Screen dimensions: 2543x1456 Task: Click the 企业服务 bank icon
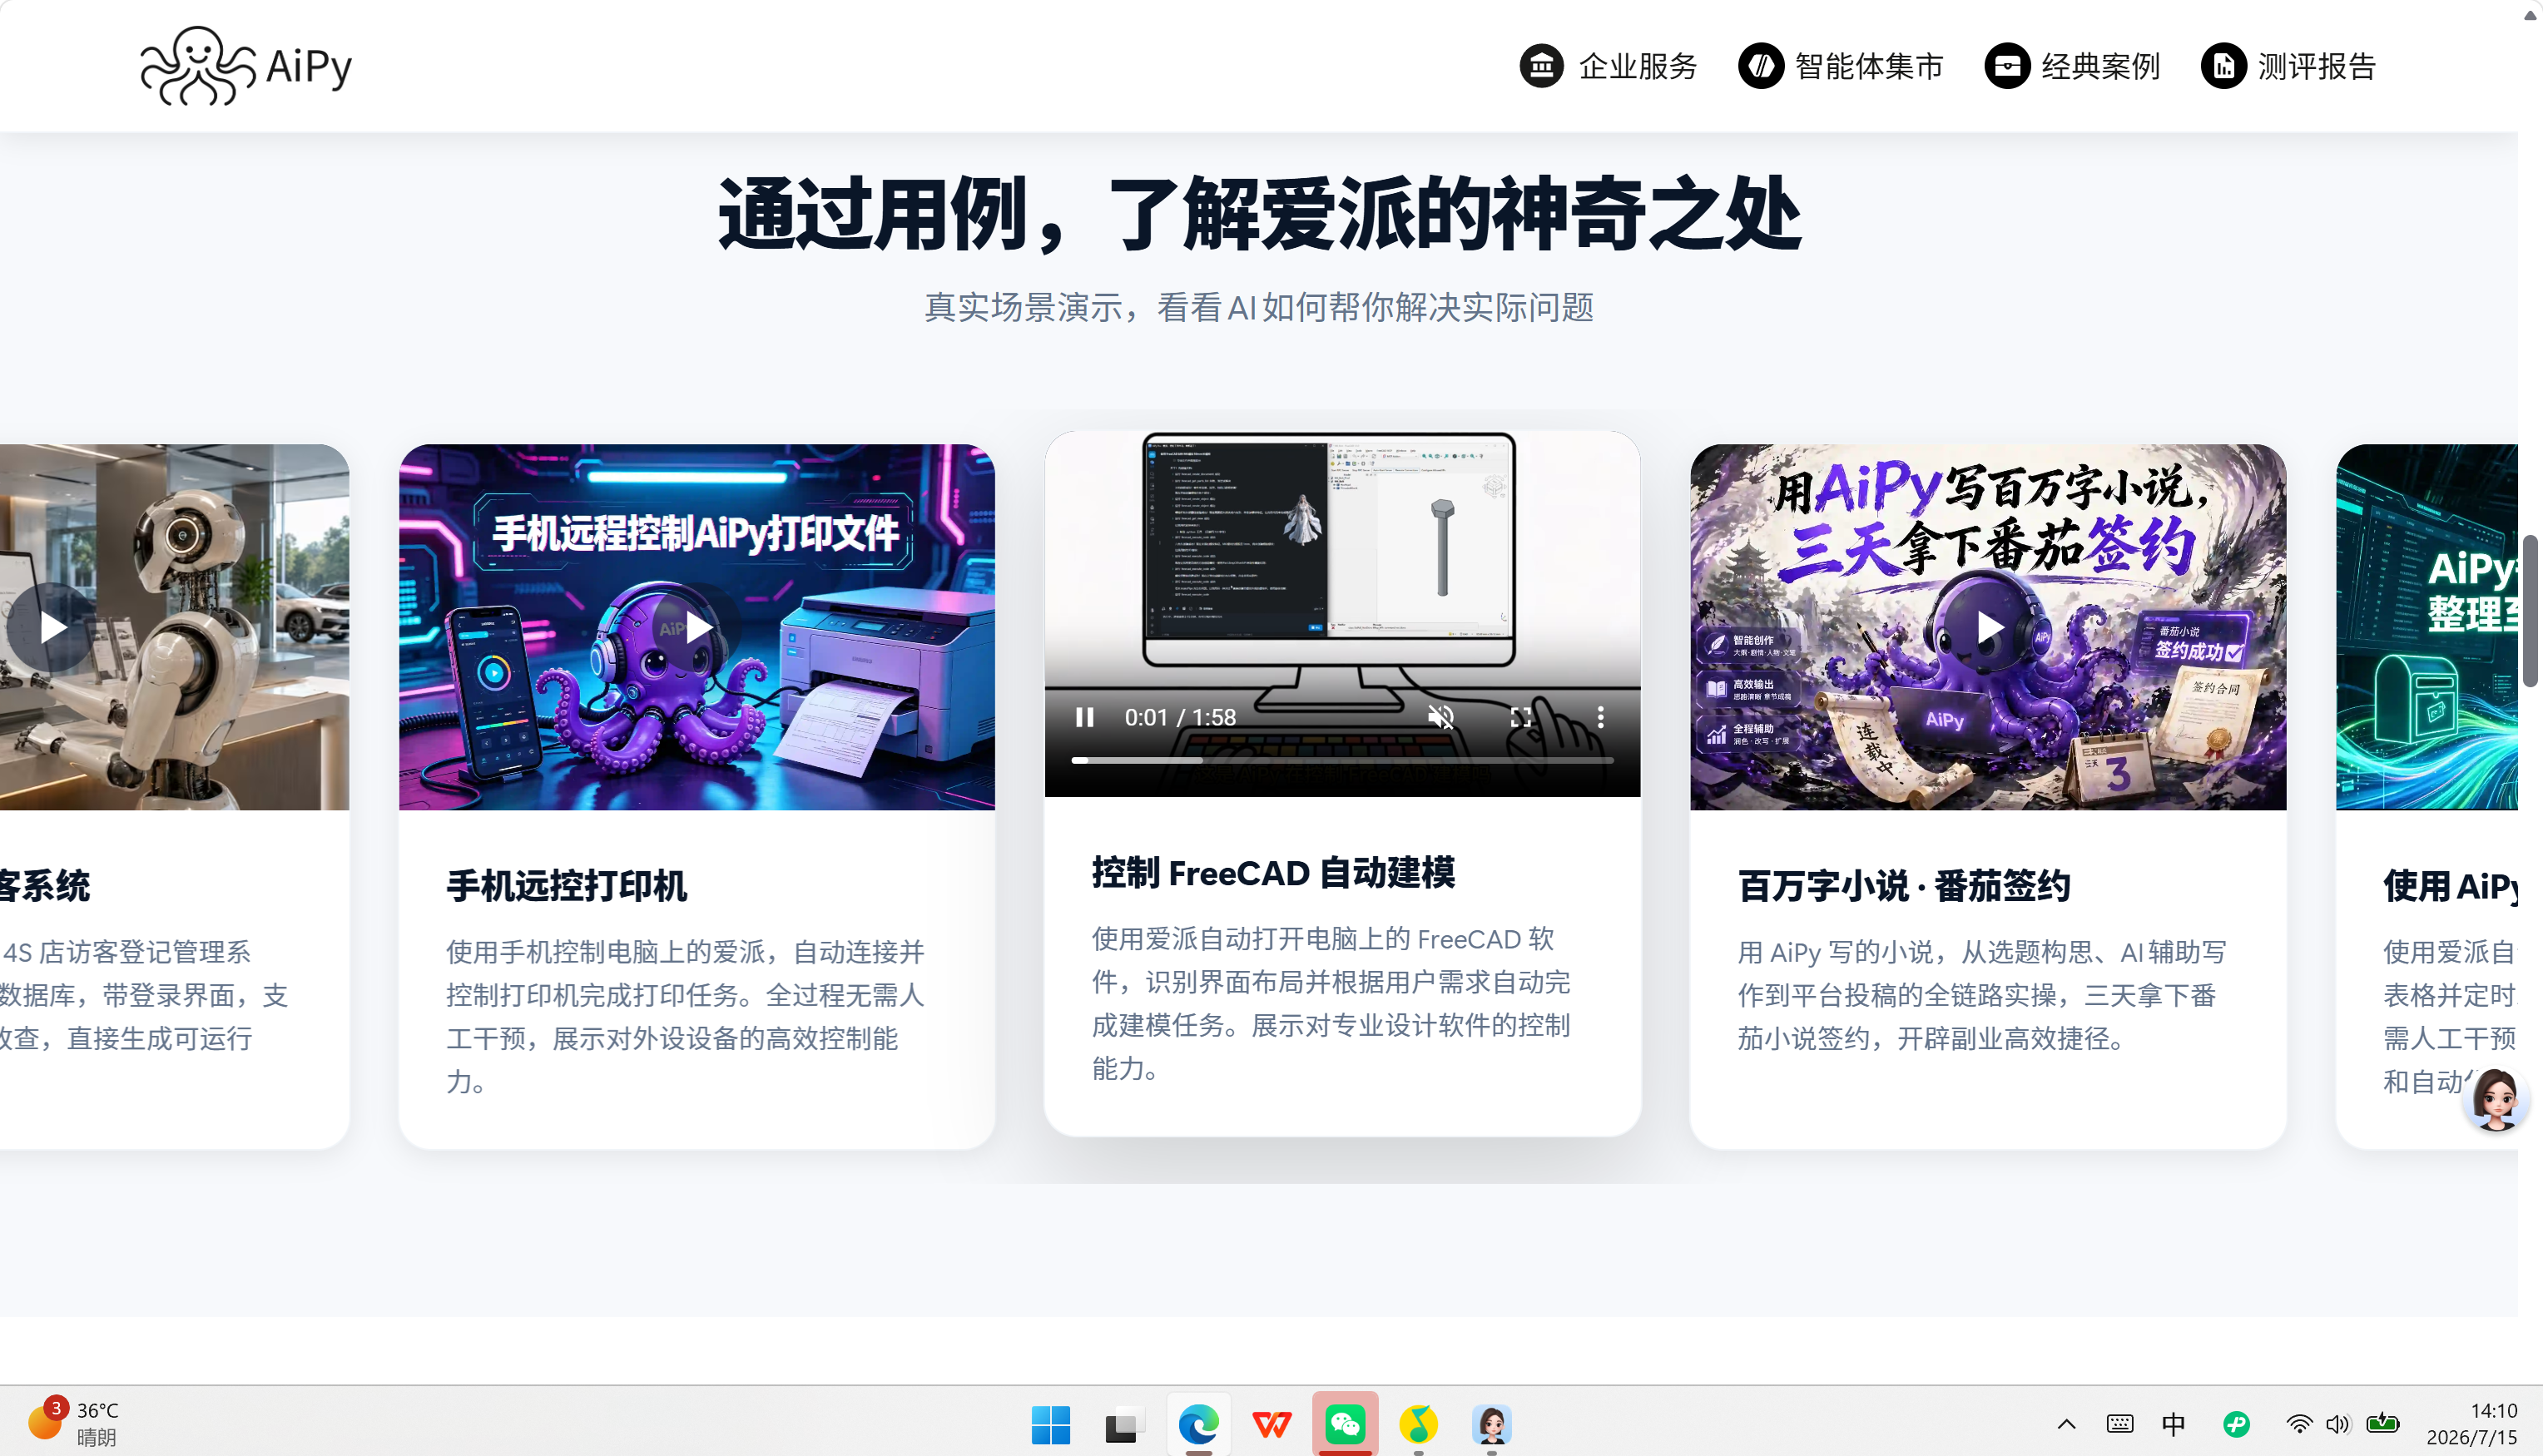[x=1541, y=66]
